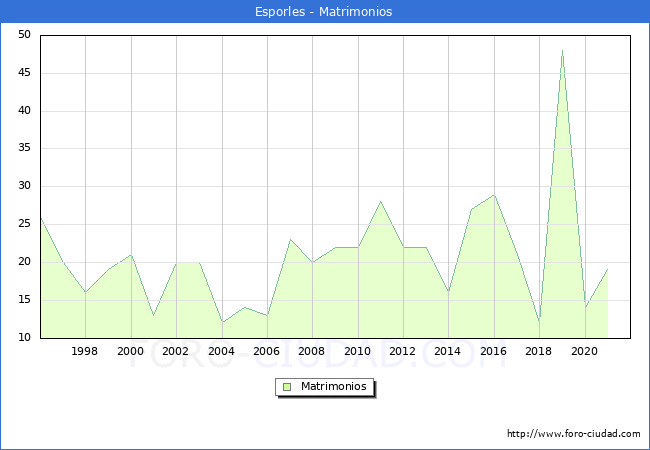Image resolution: width=650 pixels, height=450 pixels.
Task: Click the 40 y-axis value
Action: click(24, 111)
